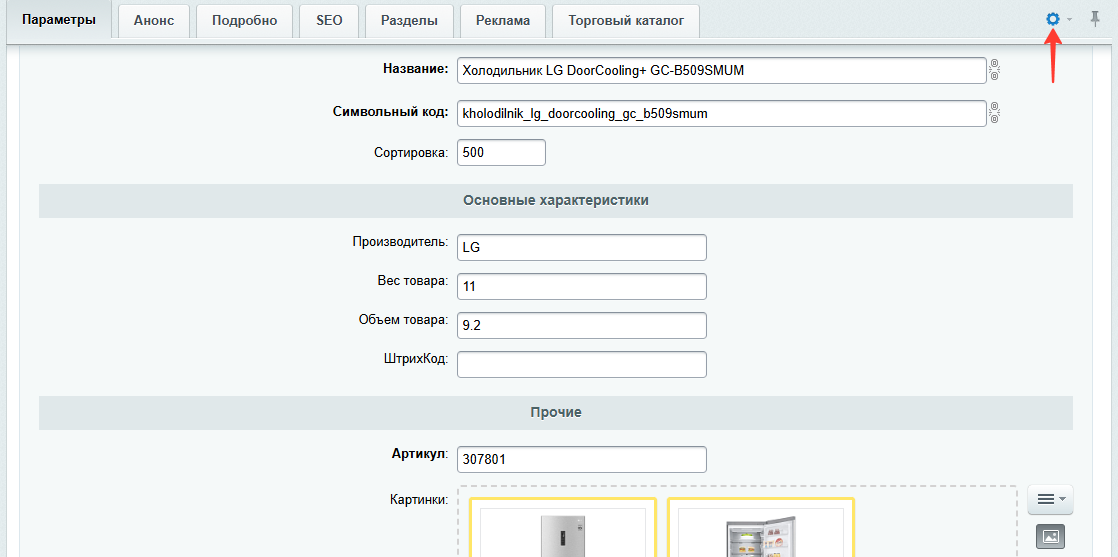Open the pictures hamburger menu dropdown

[x=1050, y=499]
